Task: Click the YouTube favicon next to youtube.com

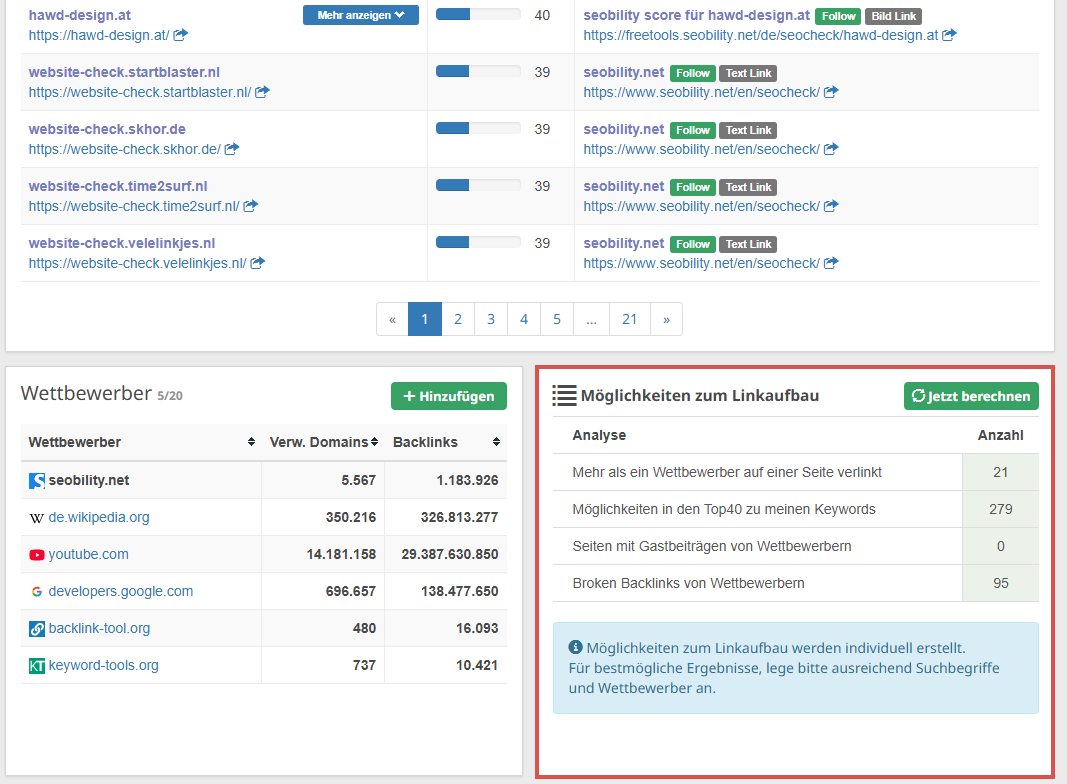Action: 37,555
